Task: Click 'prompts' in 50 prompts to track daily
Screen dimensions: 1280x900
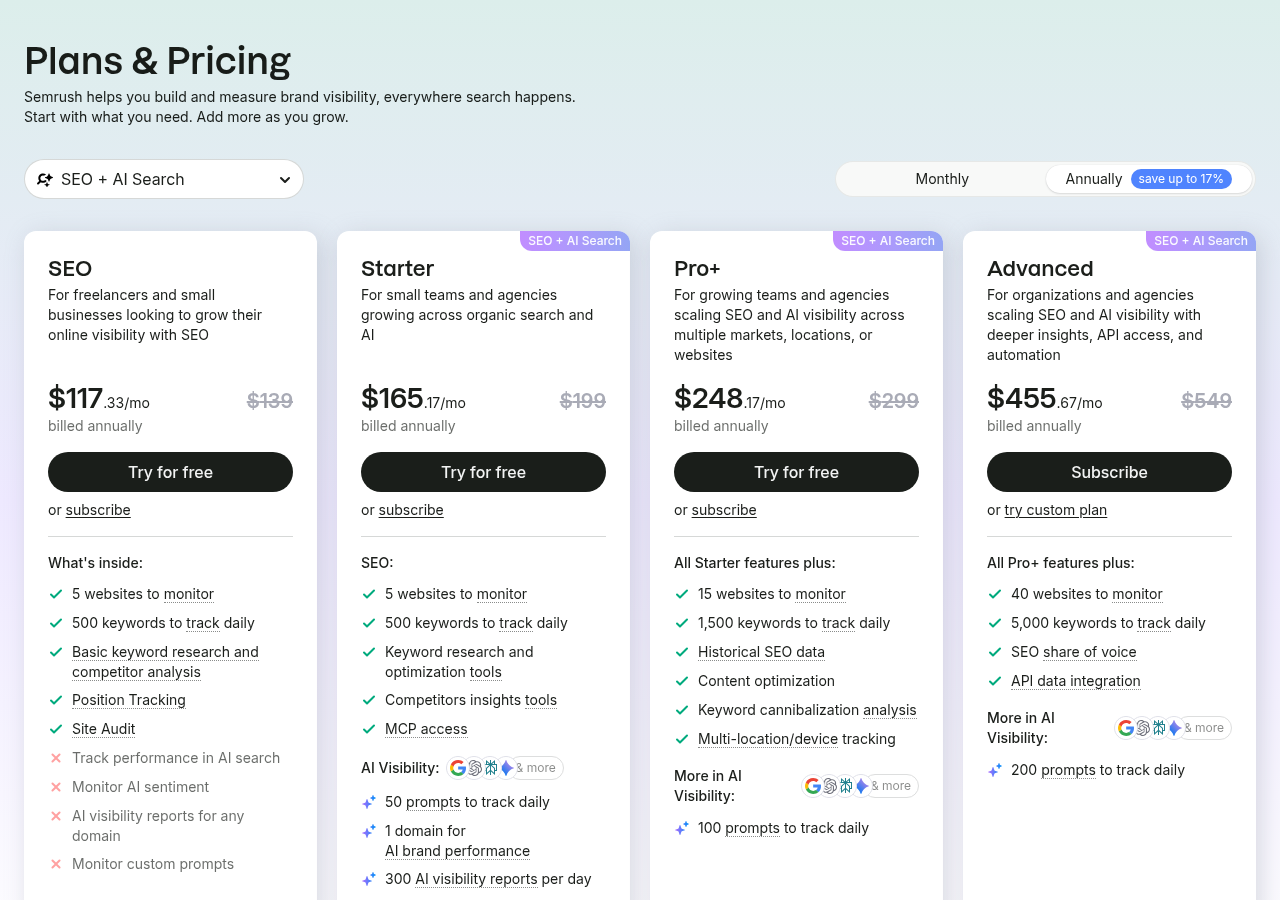Action: point(433,802)
